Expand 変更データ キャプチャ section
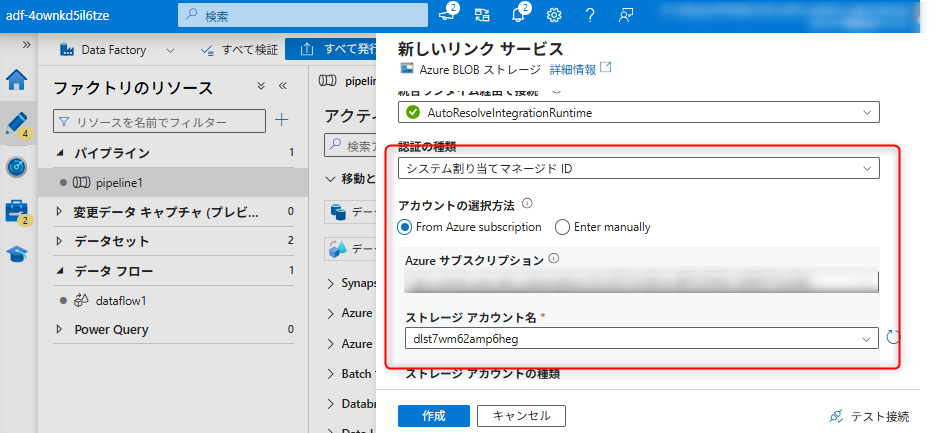This screenshot has height=433, width=935. tap(58, 211)
